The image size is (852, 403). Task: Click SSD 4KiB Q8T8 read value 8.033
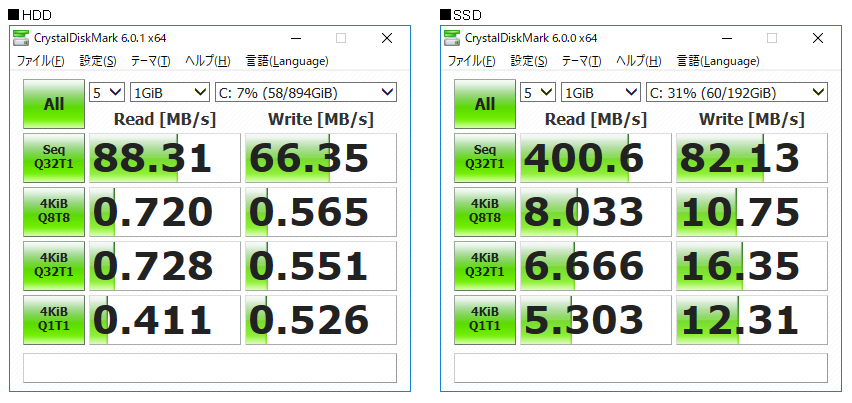pos(596,212)
